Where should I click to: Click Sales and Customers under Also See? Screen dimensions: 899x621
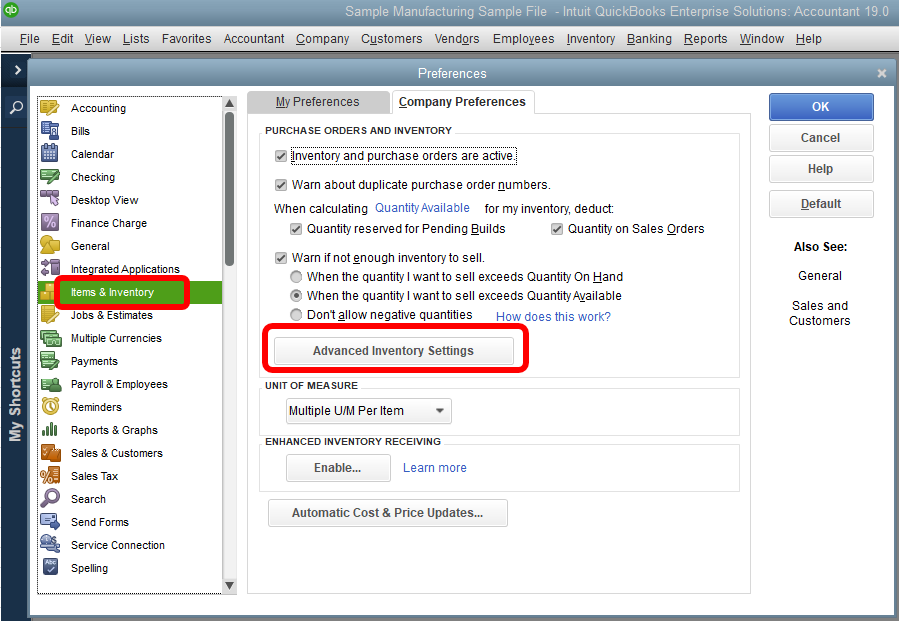click(820, 313)
